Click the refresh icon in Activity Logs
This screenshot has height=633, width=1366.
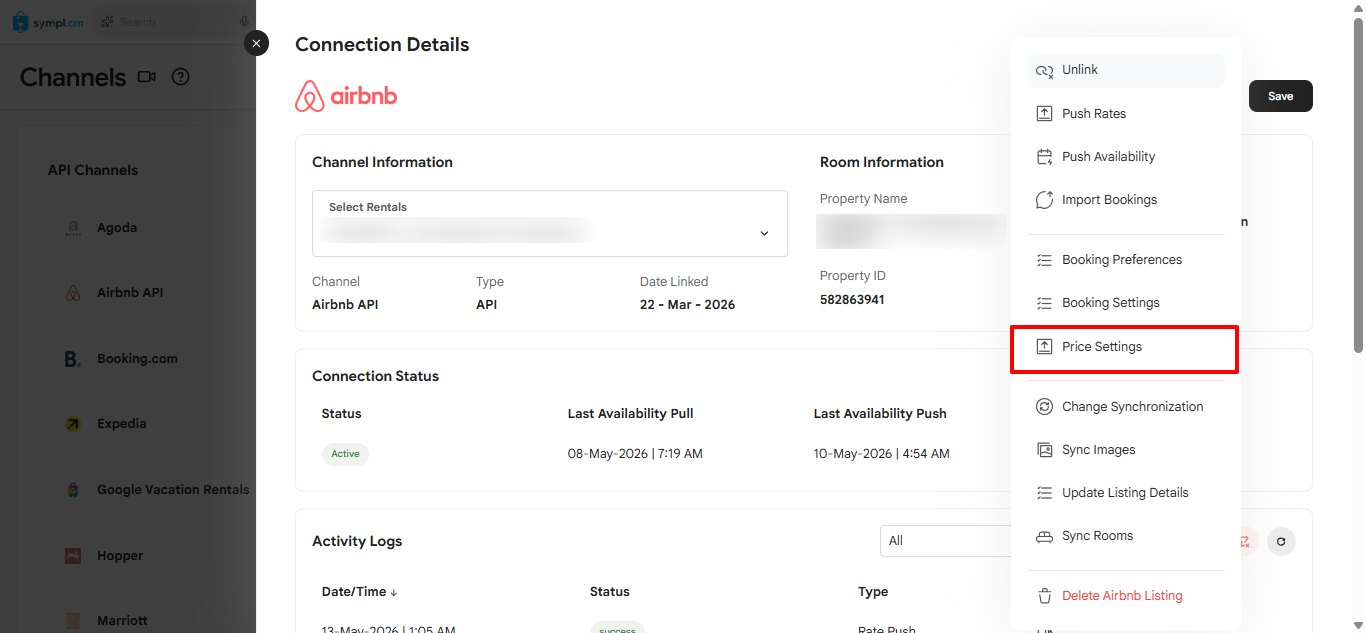coord(1281,541)
